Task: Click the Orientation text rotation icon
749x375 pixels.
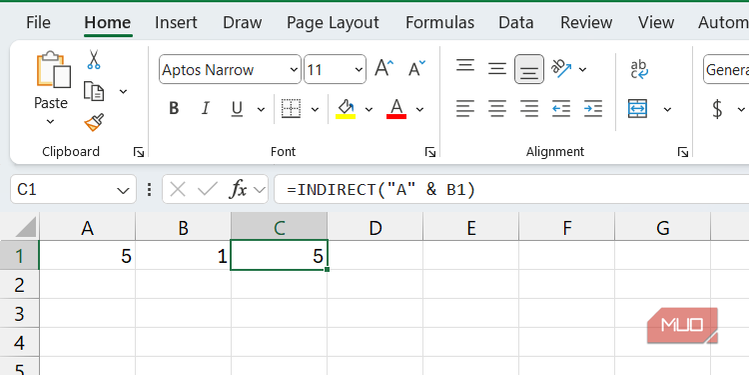Action: pos(561,69)
